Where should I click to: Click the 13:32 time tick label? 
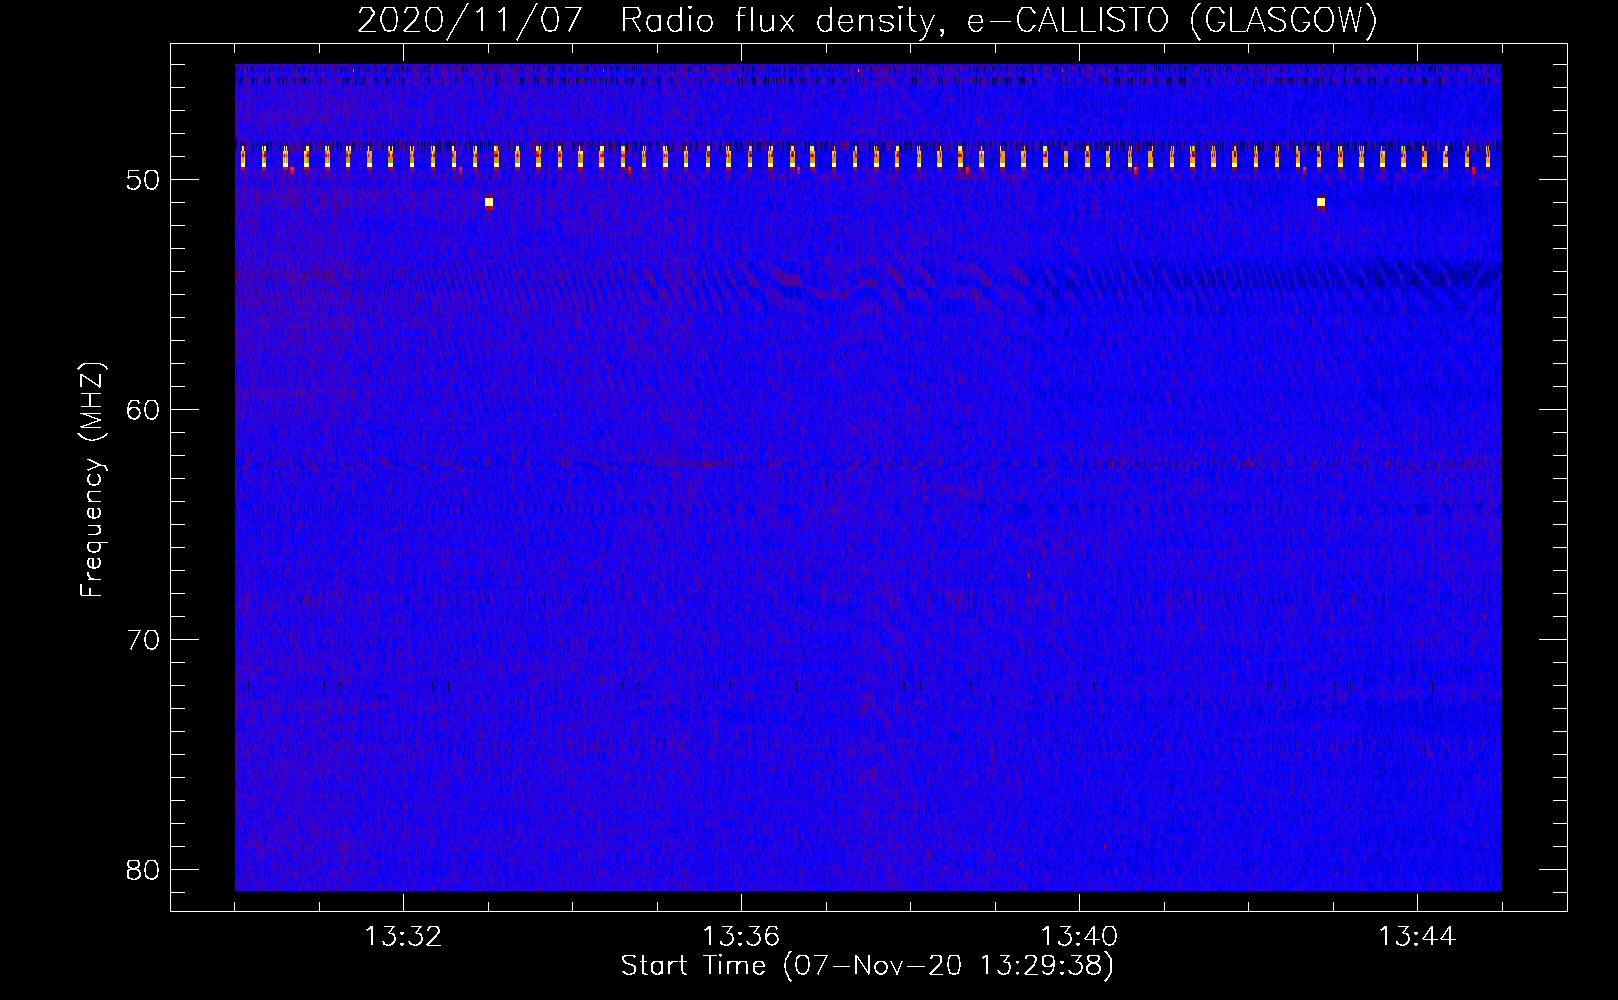click(403, 937)
